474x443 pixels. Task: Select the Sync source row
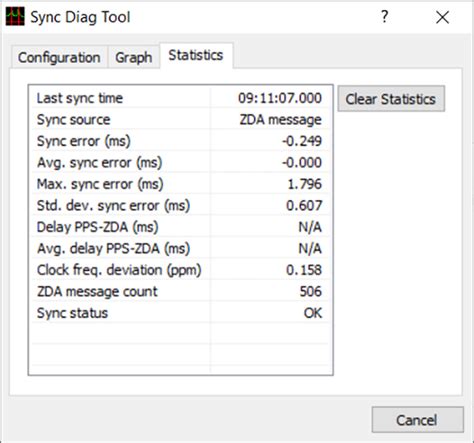[180, 119]
